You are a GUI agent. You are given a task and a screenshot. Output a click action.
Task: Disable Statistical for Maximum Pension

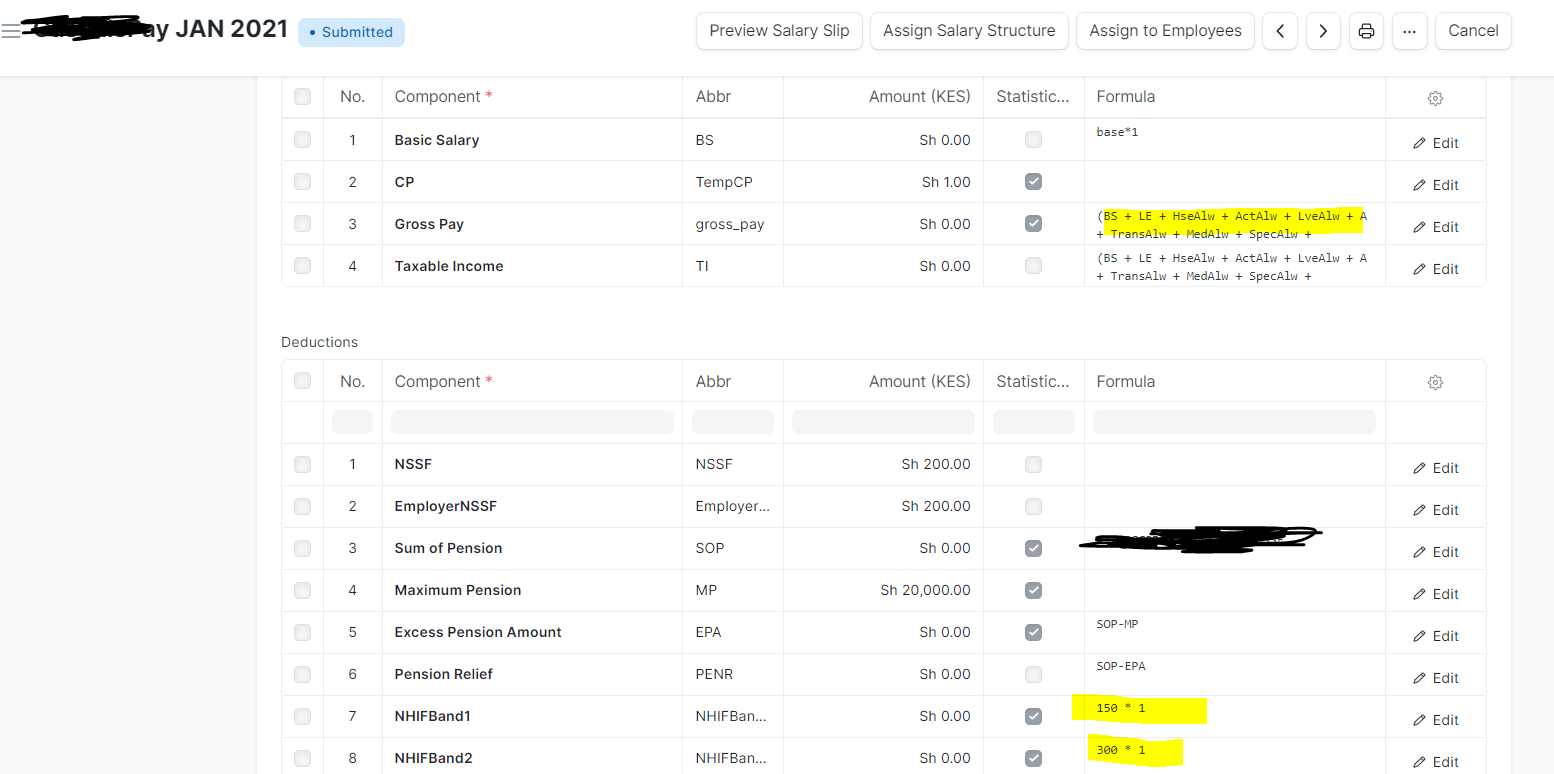(x=1033, y=590)
